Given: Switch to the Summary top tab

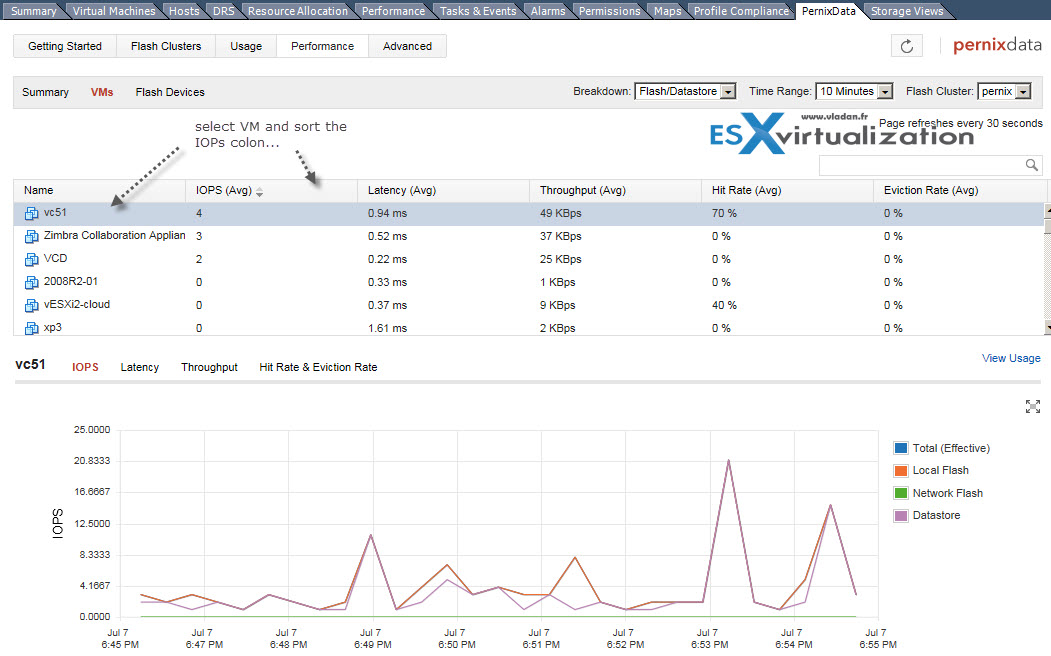Looking at the screenshot, I should click(34, 11).
